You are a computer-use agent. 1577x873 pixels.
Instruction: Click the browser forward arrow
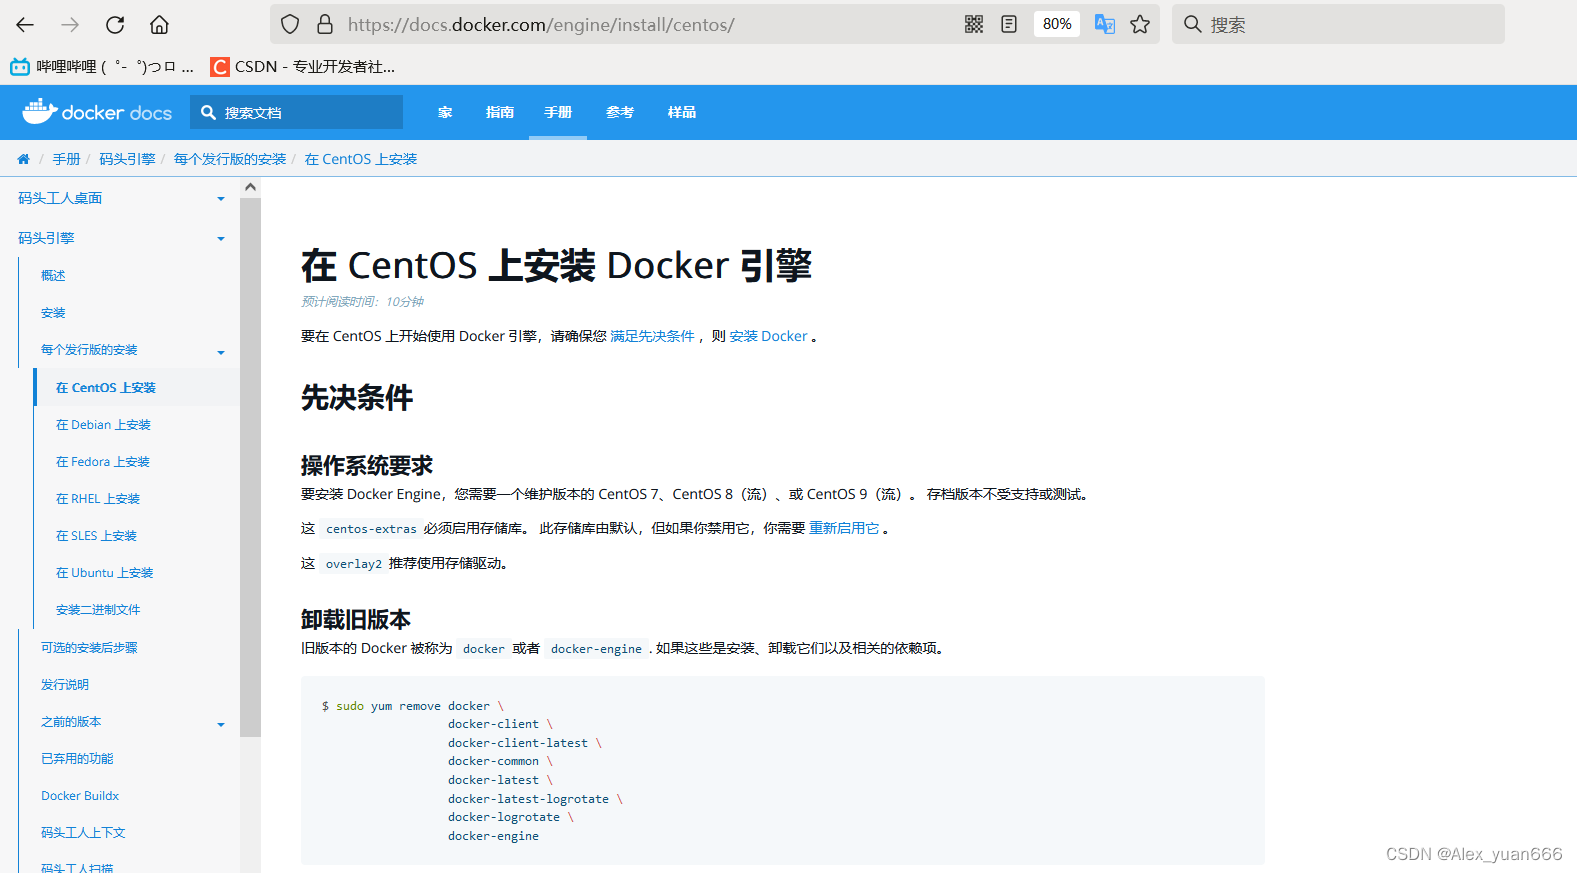point(70,25)
